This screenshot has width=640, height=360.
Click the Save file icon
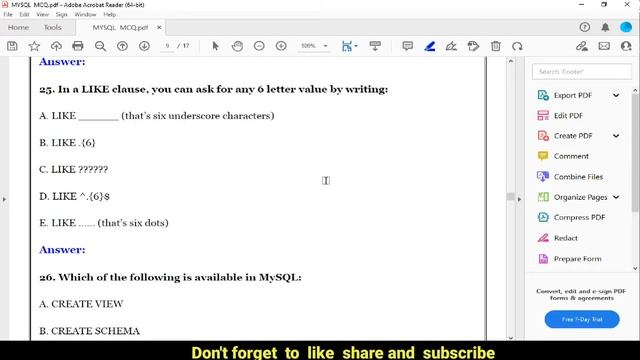click(12, 46)
